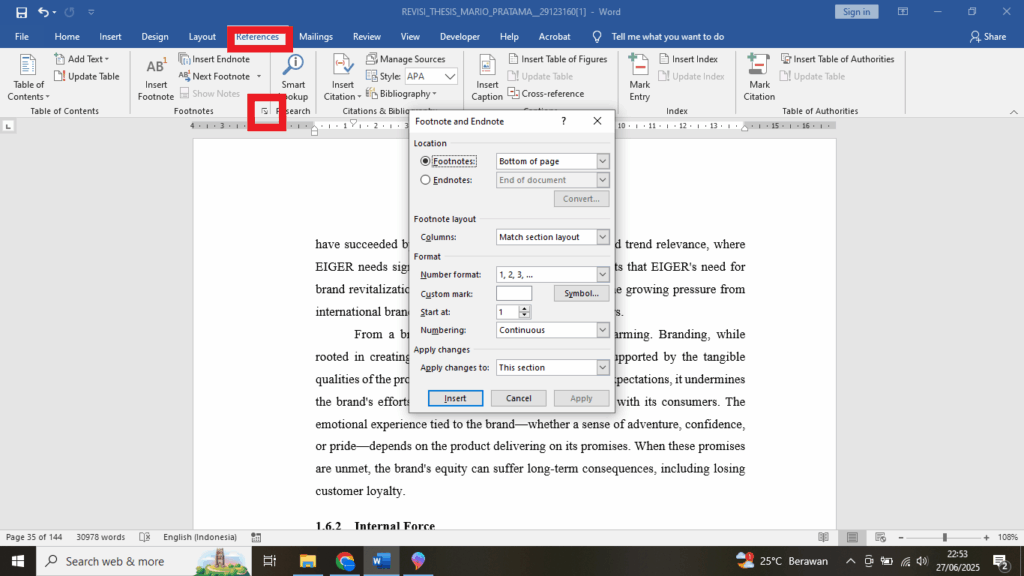Switch to the Design tab
The width and height of the screenshot is (1024, 576).
click(155, 37)
